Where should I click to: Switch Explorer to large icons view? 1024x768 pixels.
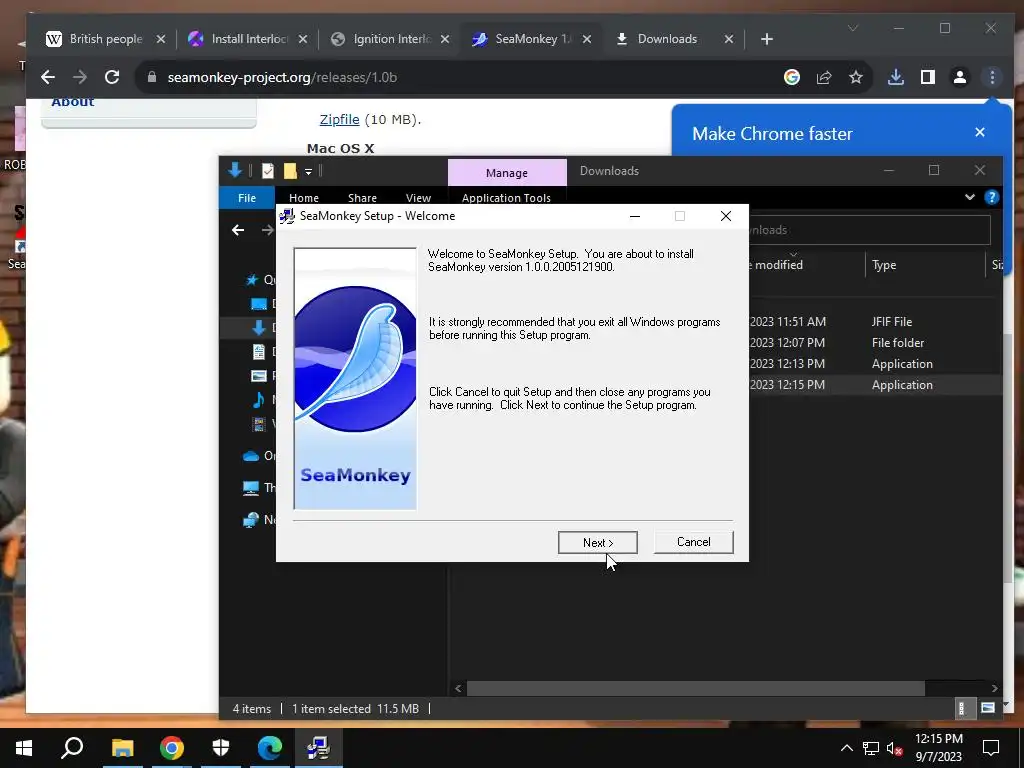click(x=987, y=708)
